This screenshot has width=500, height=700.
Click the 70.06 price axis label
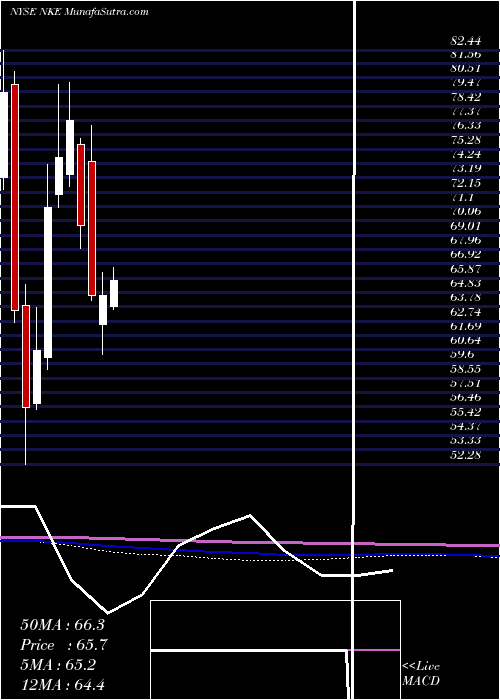[466, 212]
